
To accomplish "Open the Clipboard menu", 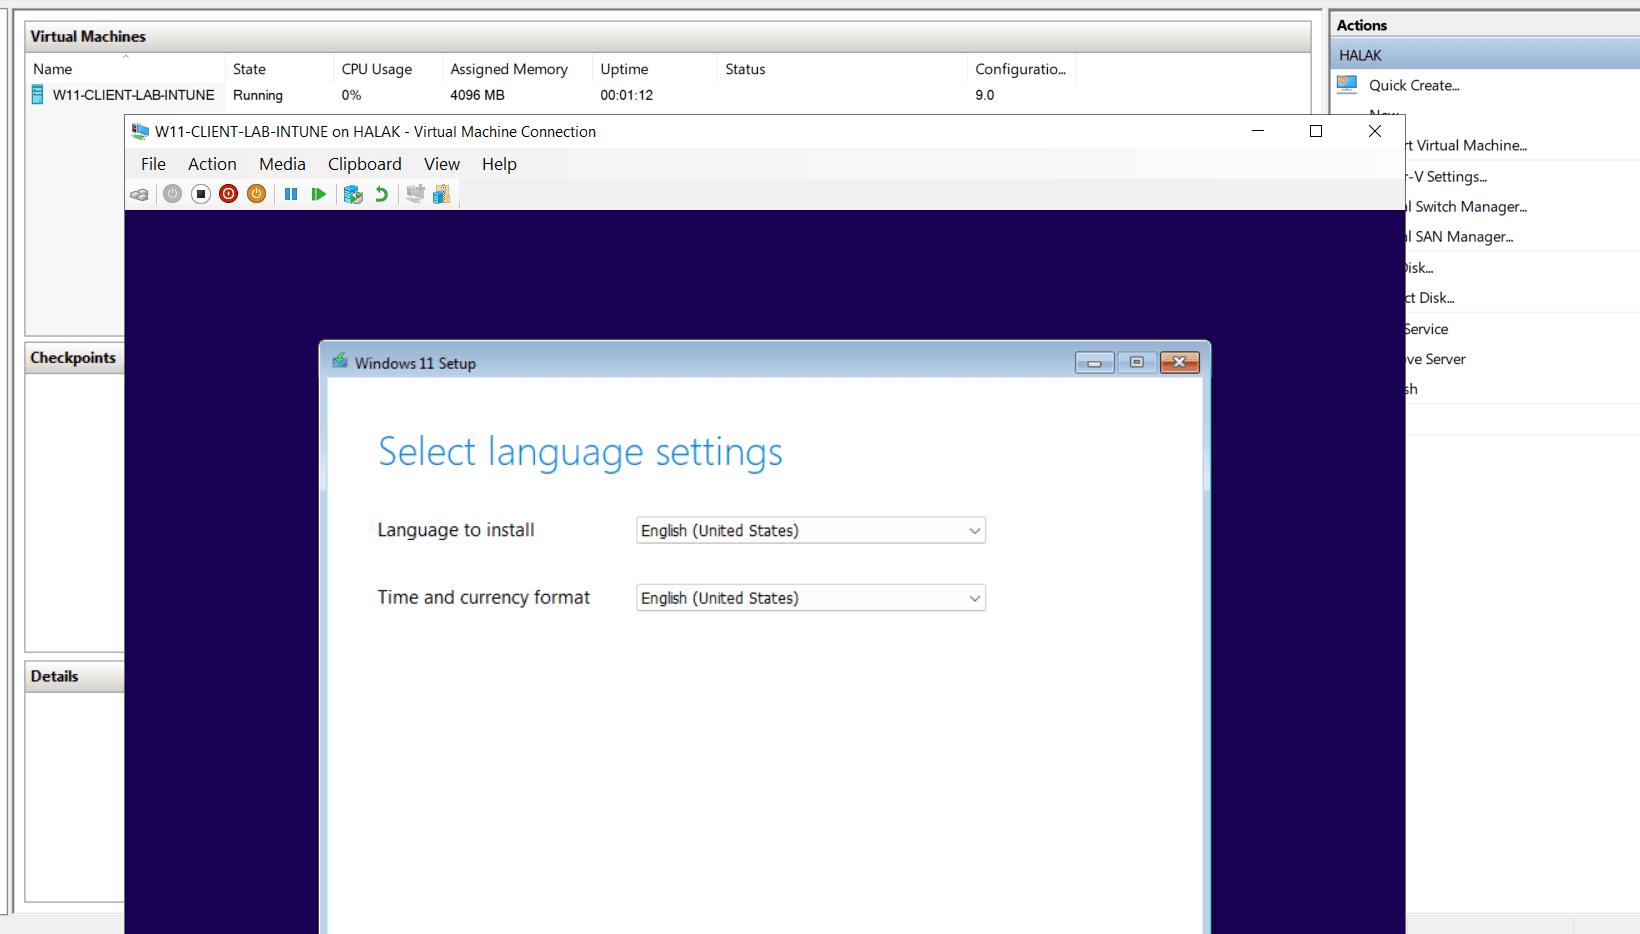I will tap(364, 164).
